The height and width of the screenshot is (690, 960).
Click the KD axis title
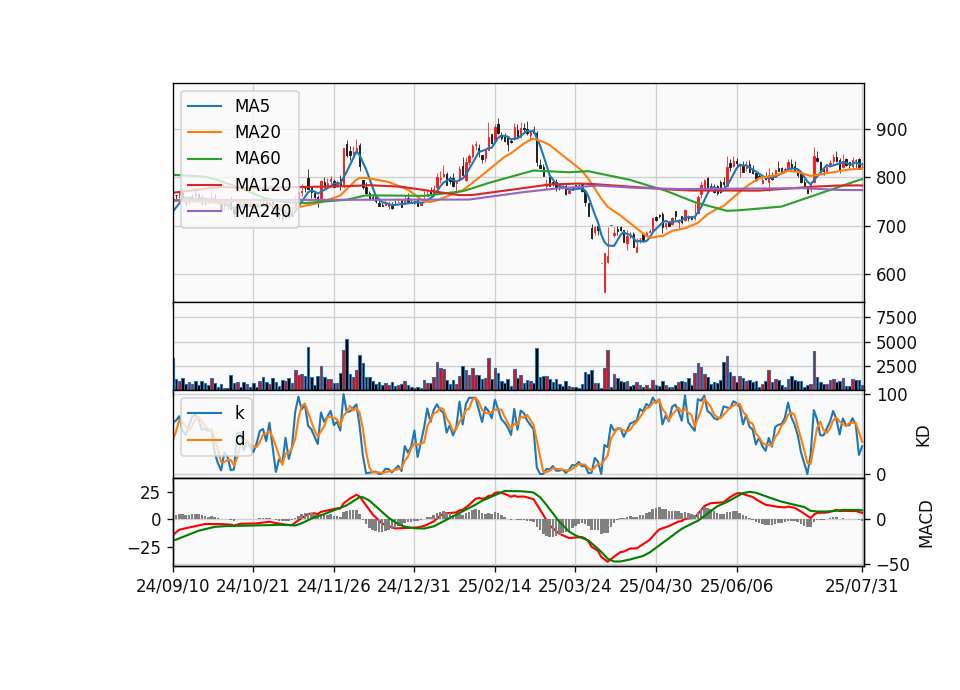923,436
